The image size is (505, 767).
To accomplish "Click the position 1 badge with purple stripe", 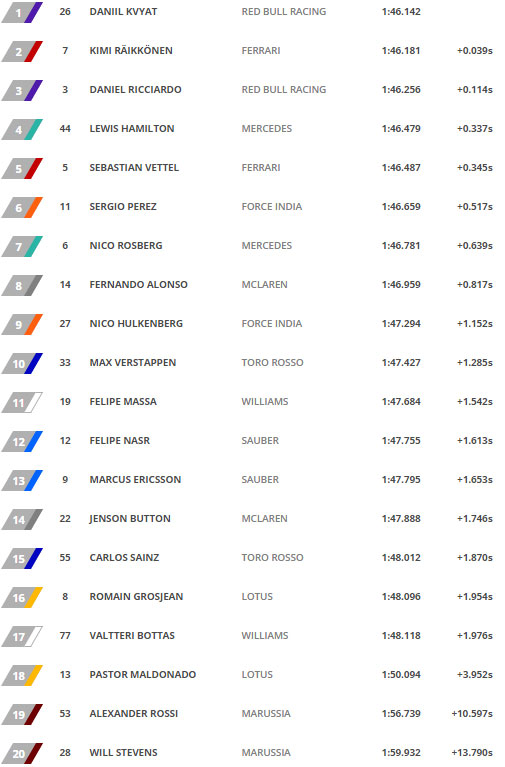I will click(22, 12).
